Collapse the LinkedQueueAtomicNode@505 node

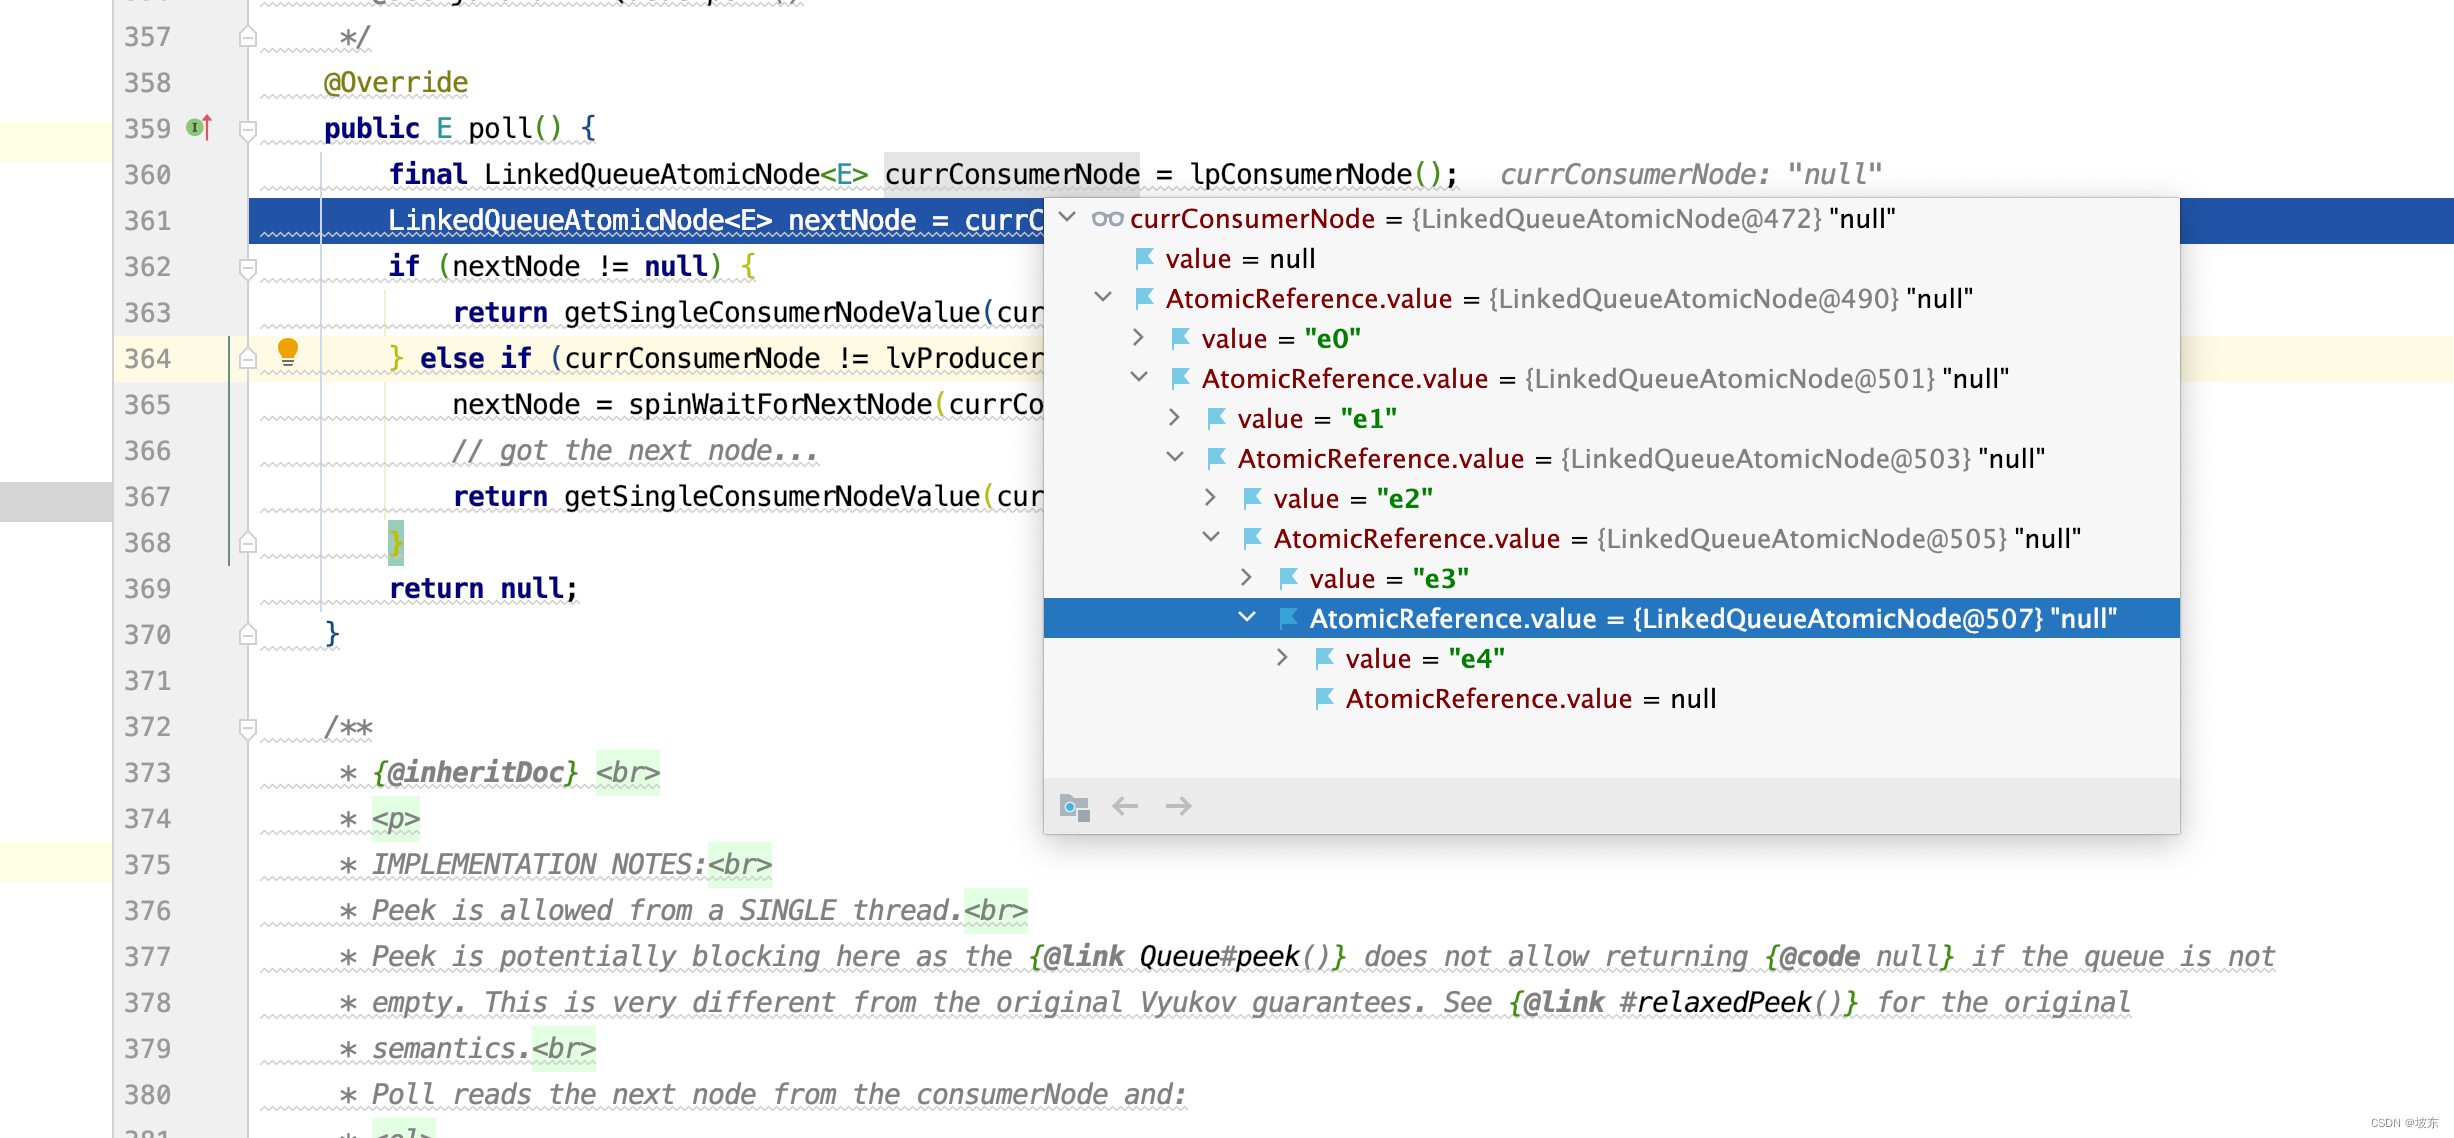[x=1211, y=537]
